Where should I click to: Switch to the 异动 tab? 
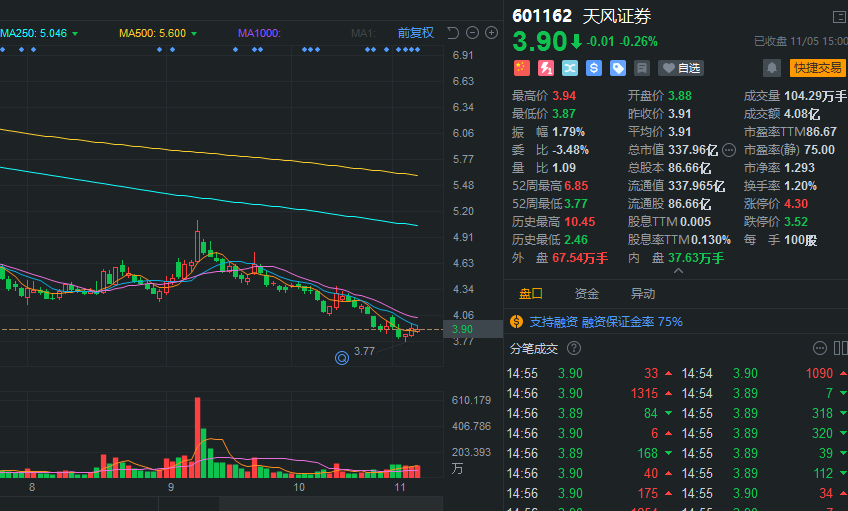642,294
